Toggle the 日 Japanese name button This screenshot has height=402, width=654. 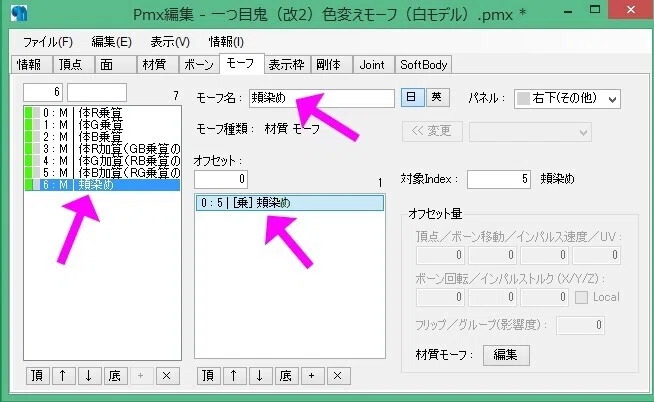click(x=412, y=97)
